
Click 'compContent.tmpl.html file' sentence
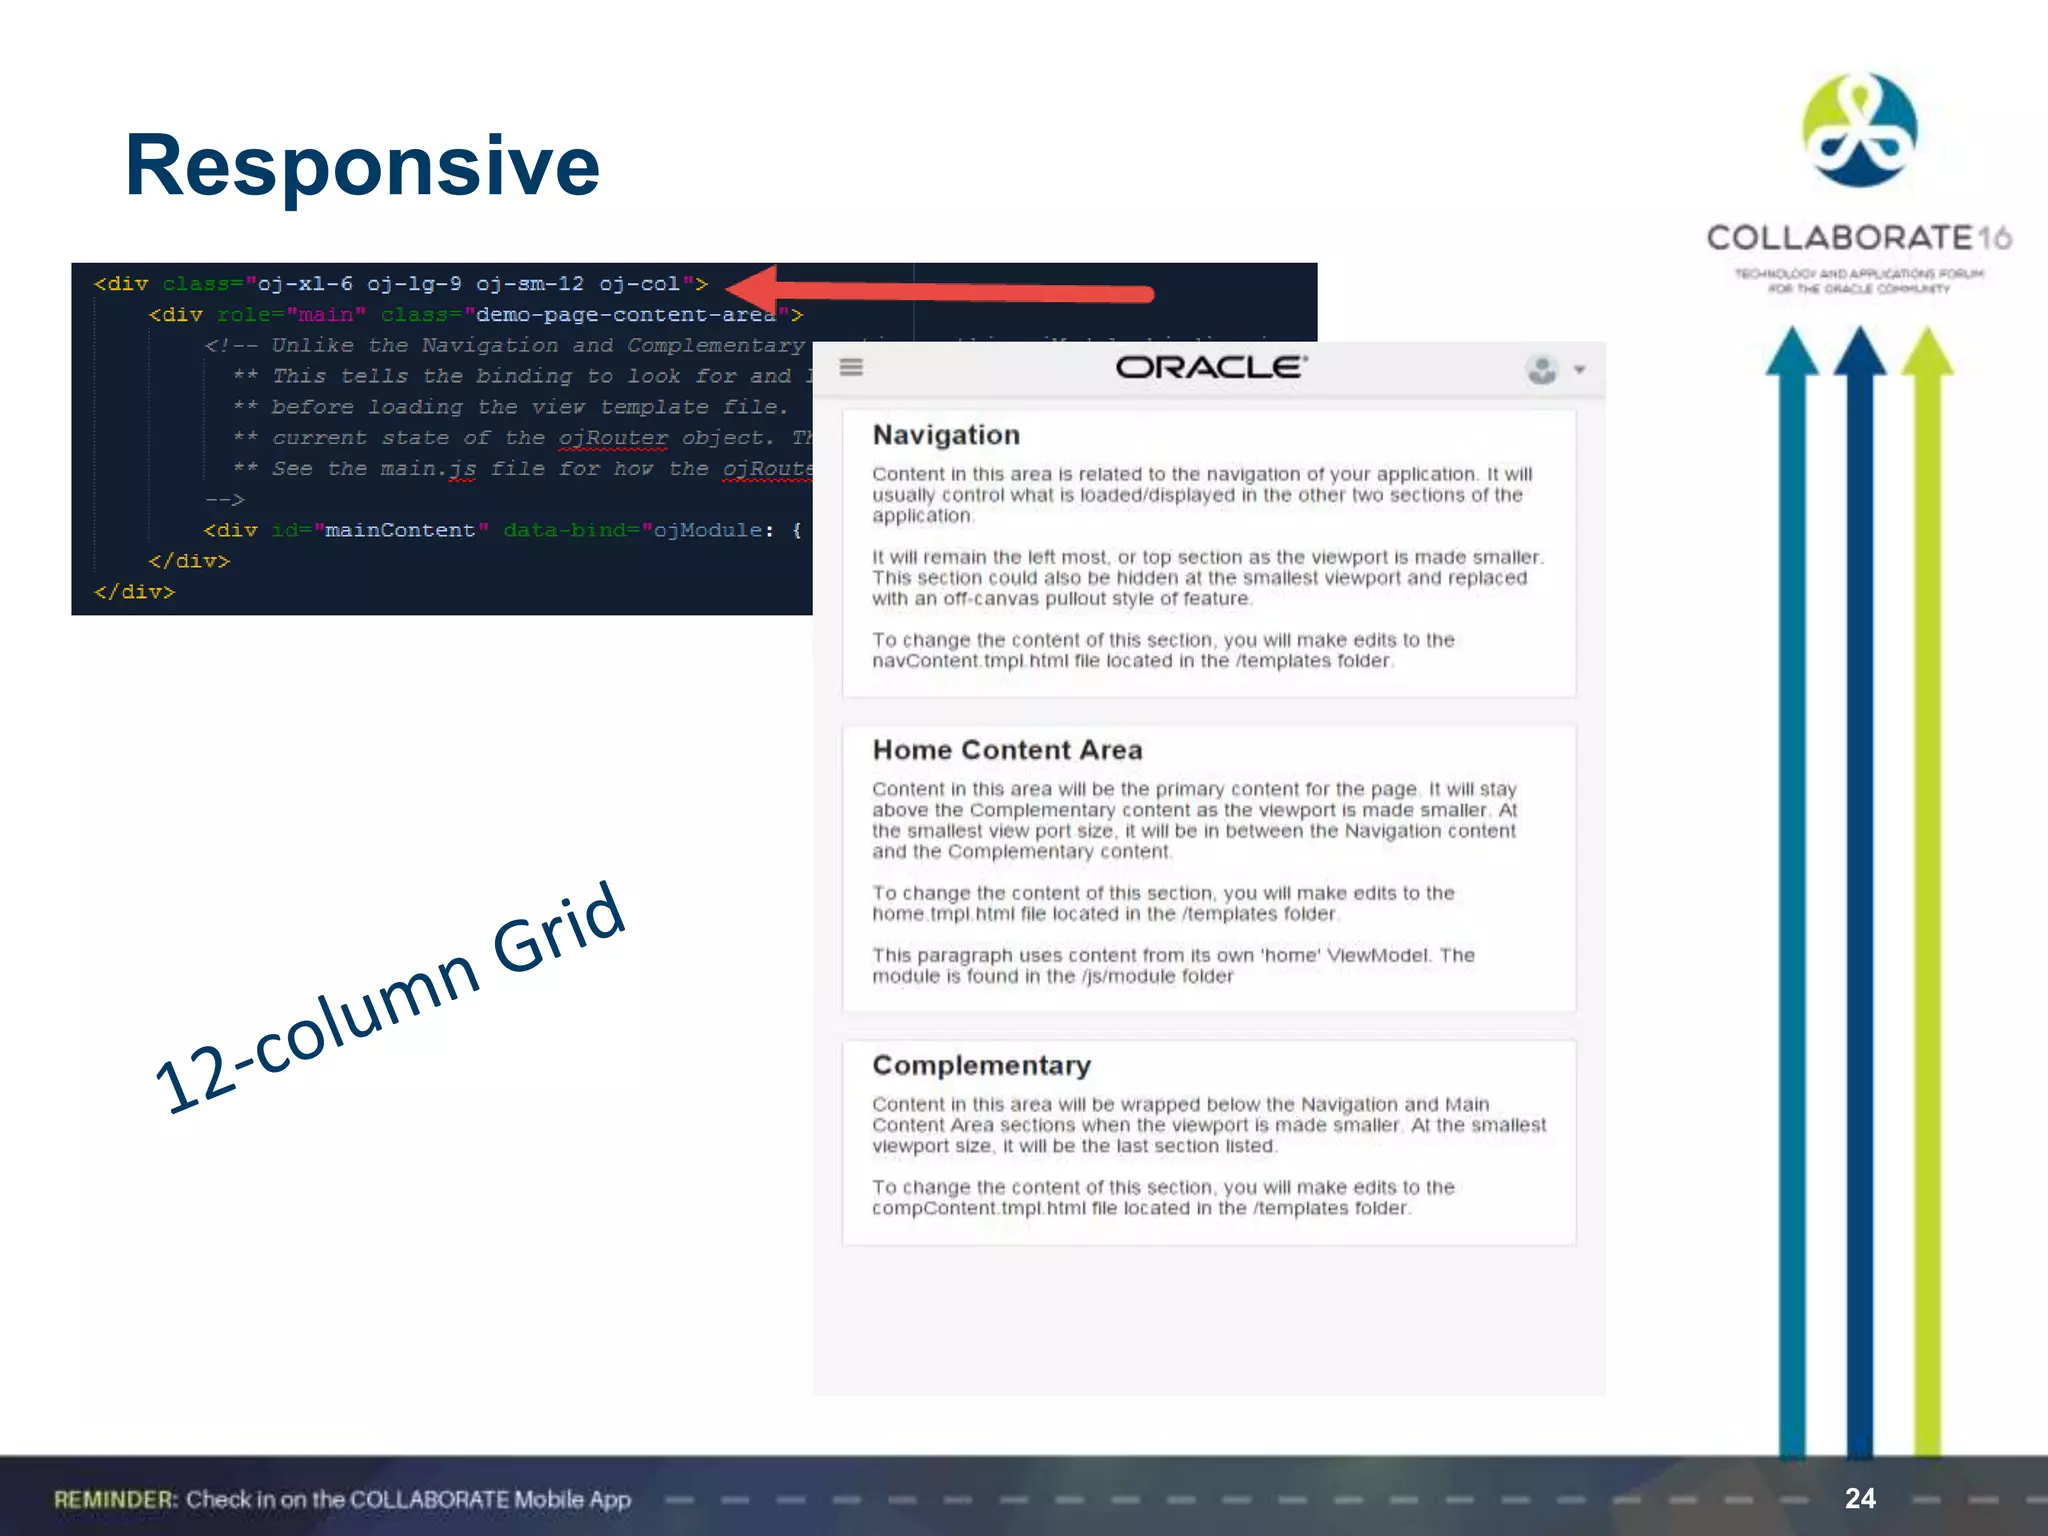[x=1163, y=1197]
